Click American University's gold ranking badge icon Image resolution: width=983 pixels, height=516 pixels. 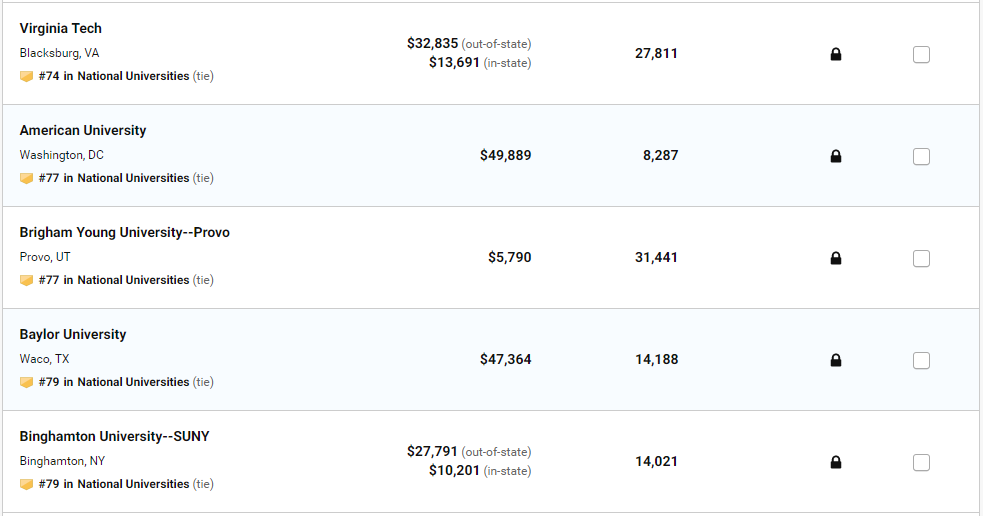[27, 178]
